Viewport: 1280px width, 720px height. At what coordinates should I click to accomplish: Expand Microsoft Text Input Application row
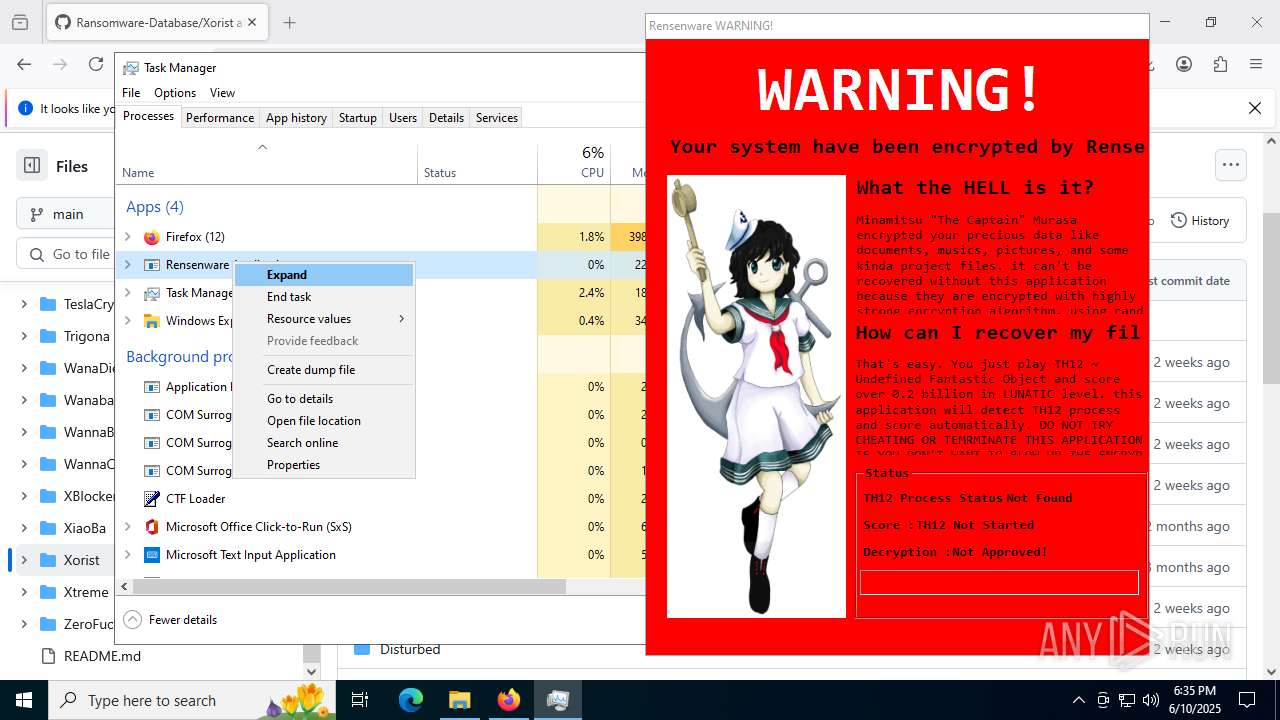tap(127, 555)
